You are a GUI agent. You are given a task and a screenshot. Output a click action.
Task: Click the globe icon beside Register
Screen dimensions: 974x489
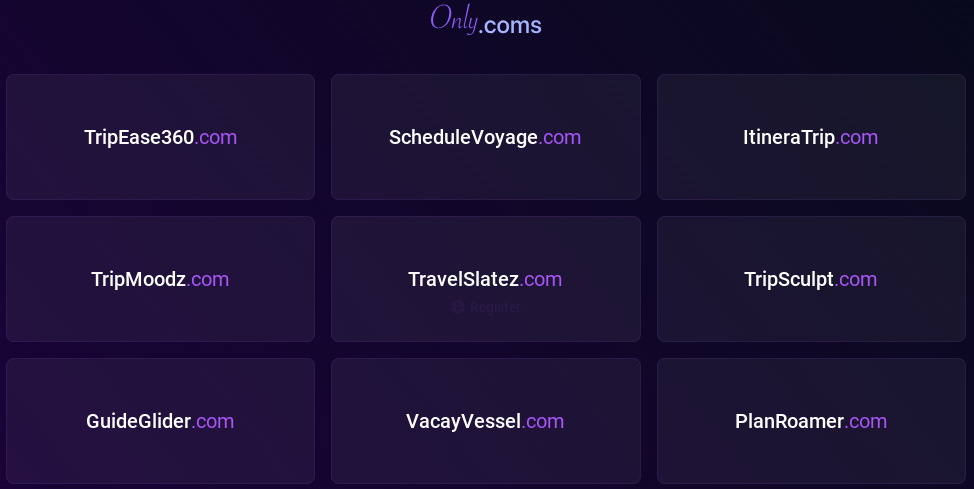(x=458, y=308)
